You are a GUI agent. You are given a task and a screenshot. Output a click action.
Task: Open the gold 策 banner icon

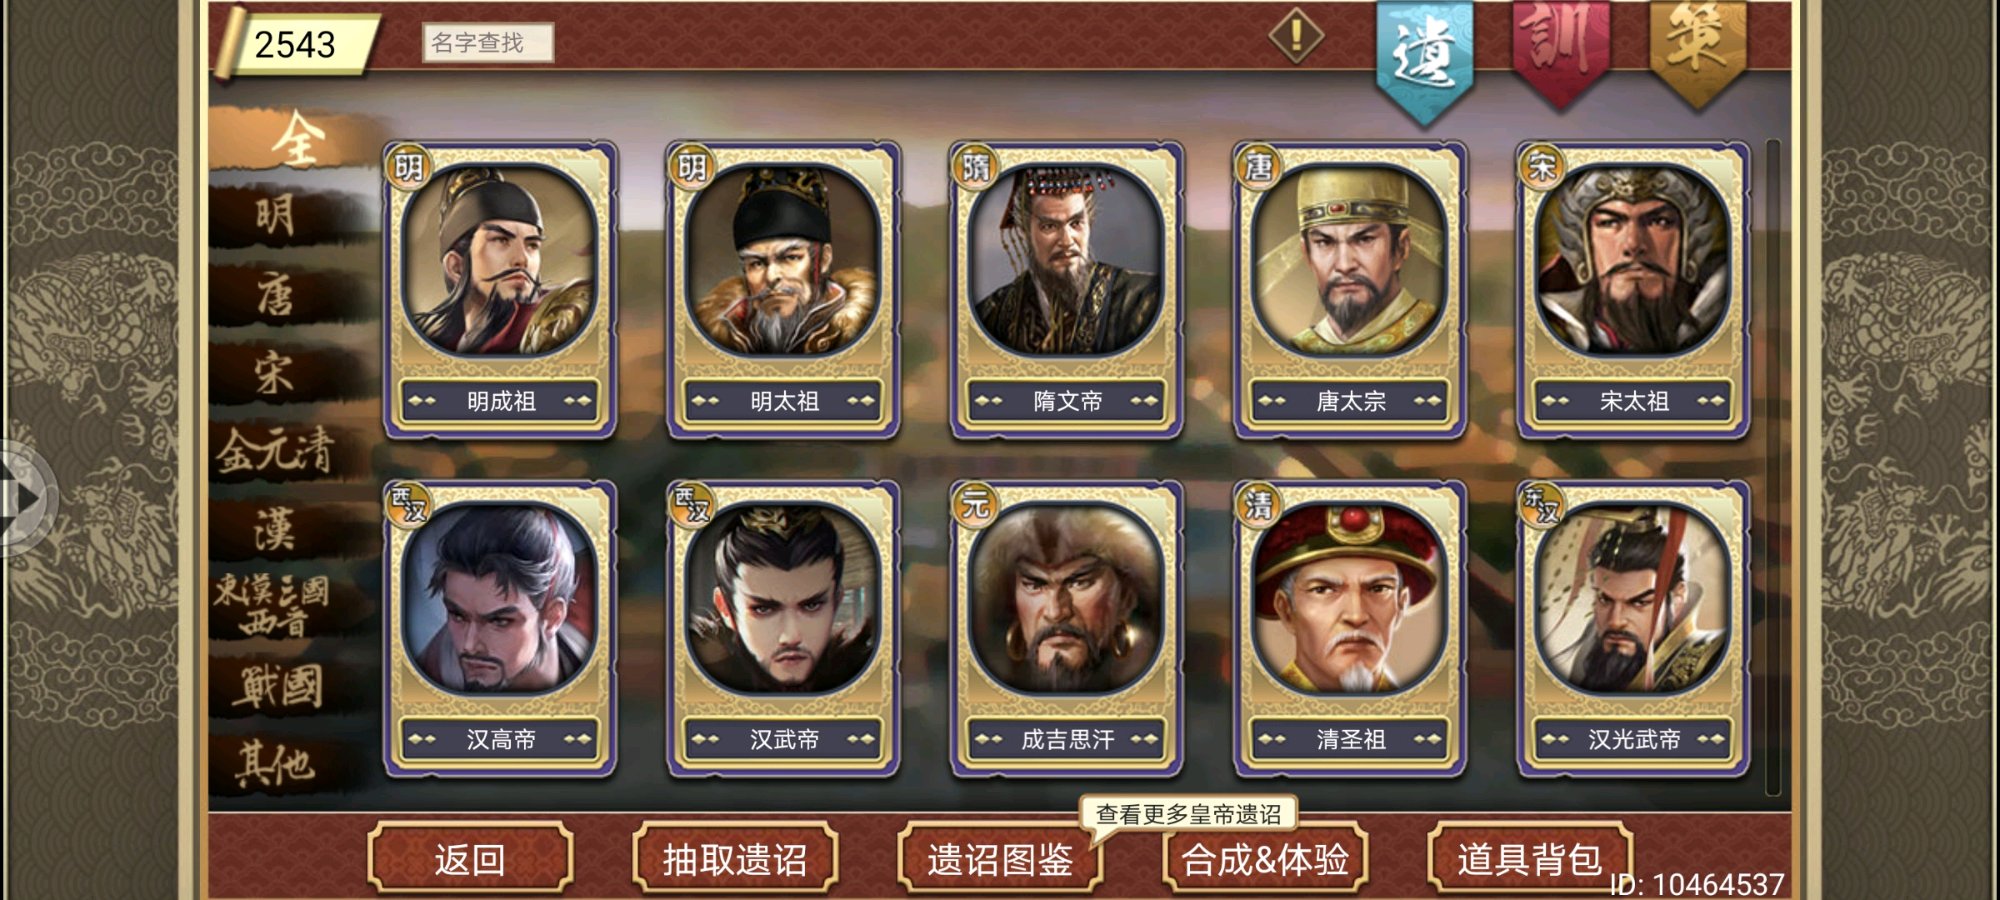1697,50
